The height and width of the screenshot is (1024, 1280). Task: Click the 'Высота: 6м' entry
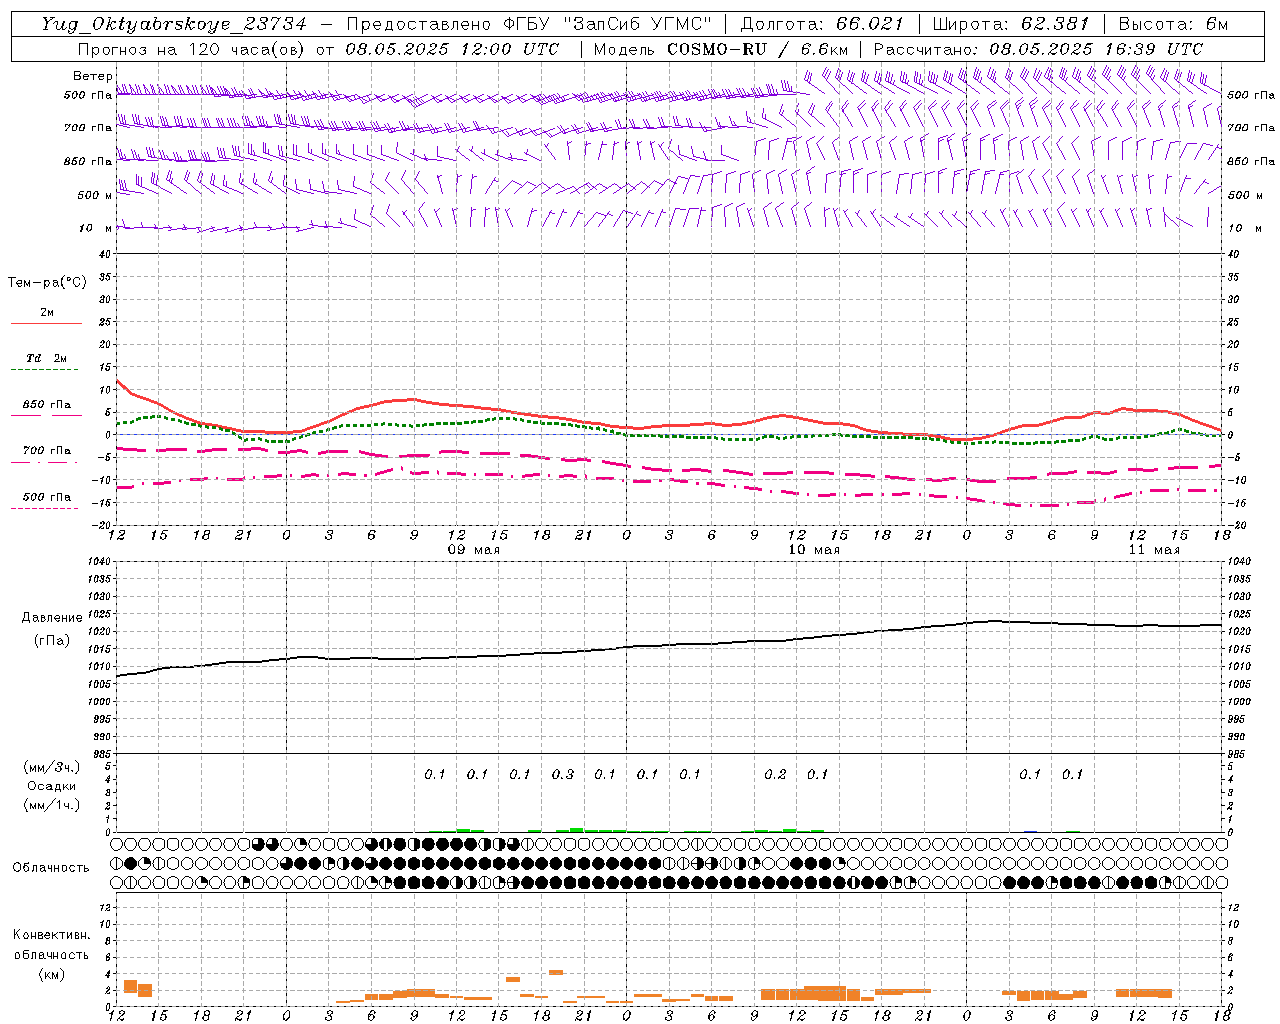click(x=1173, y=24)
